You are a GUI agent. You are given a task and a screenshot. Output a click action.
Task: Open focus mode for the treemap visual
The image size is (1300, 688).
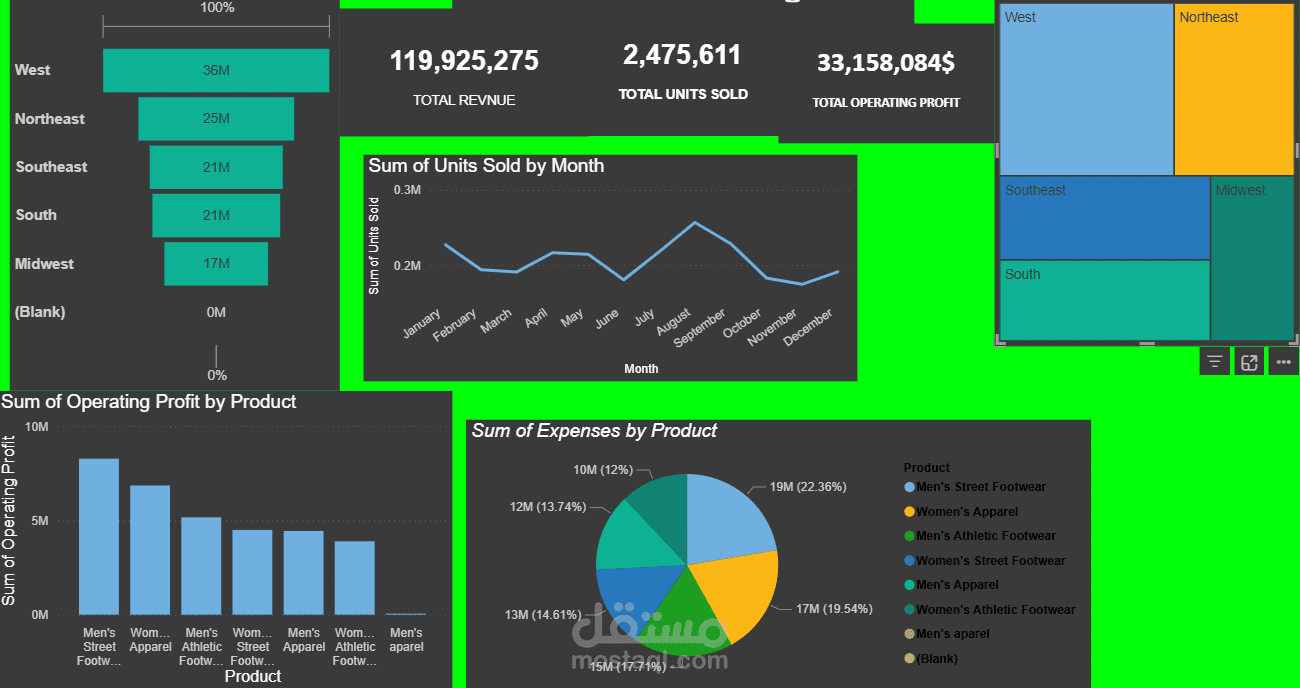[x=1248, y=361]
